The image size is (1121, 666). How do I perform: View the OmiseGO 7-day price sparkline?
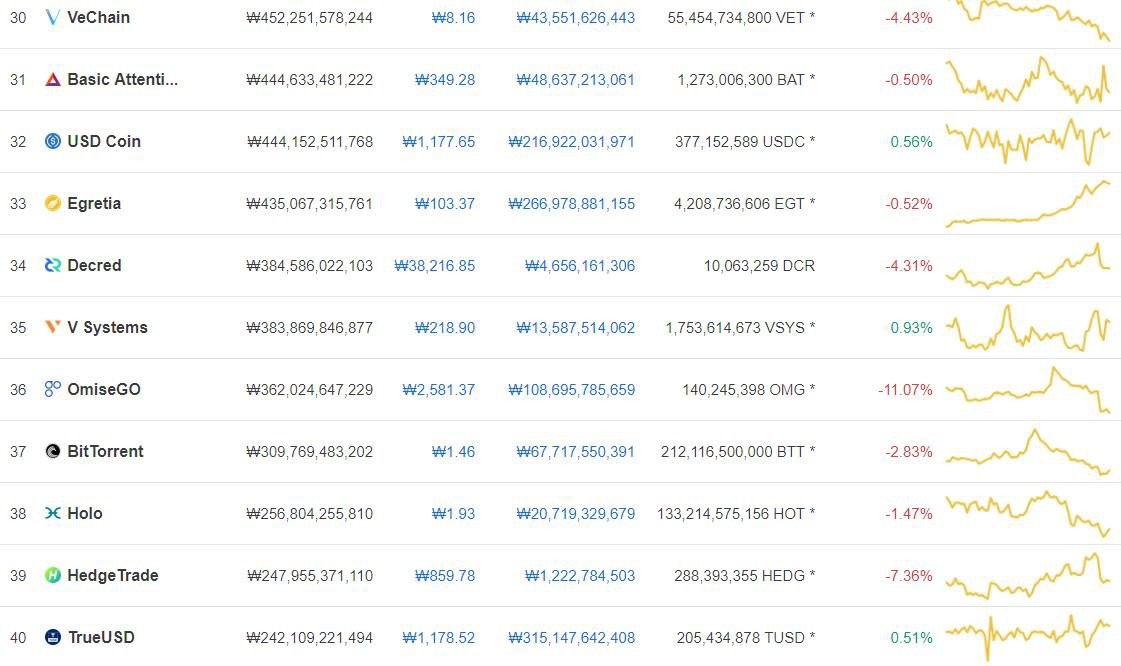click(x=1028, y=390)
